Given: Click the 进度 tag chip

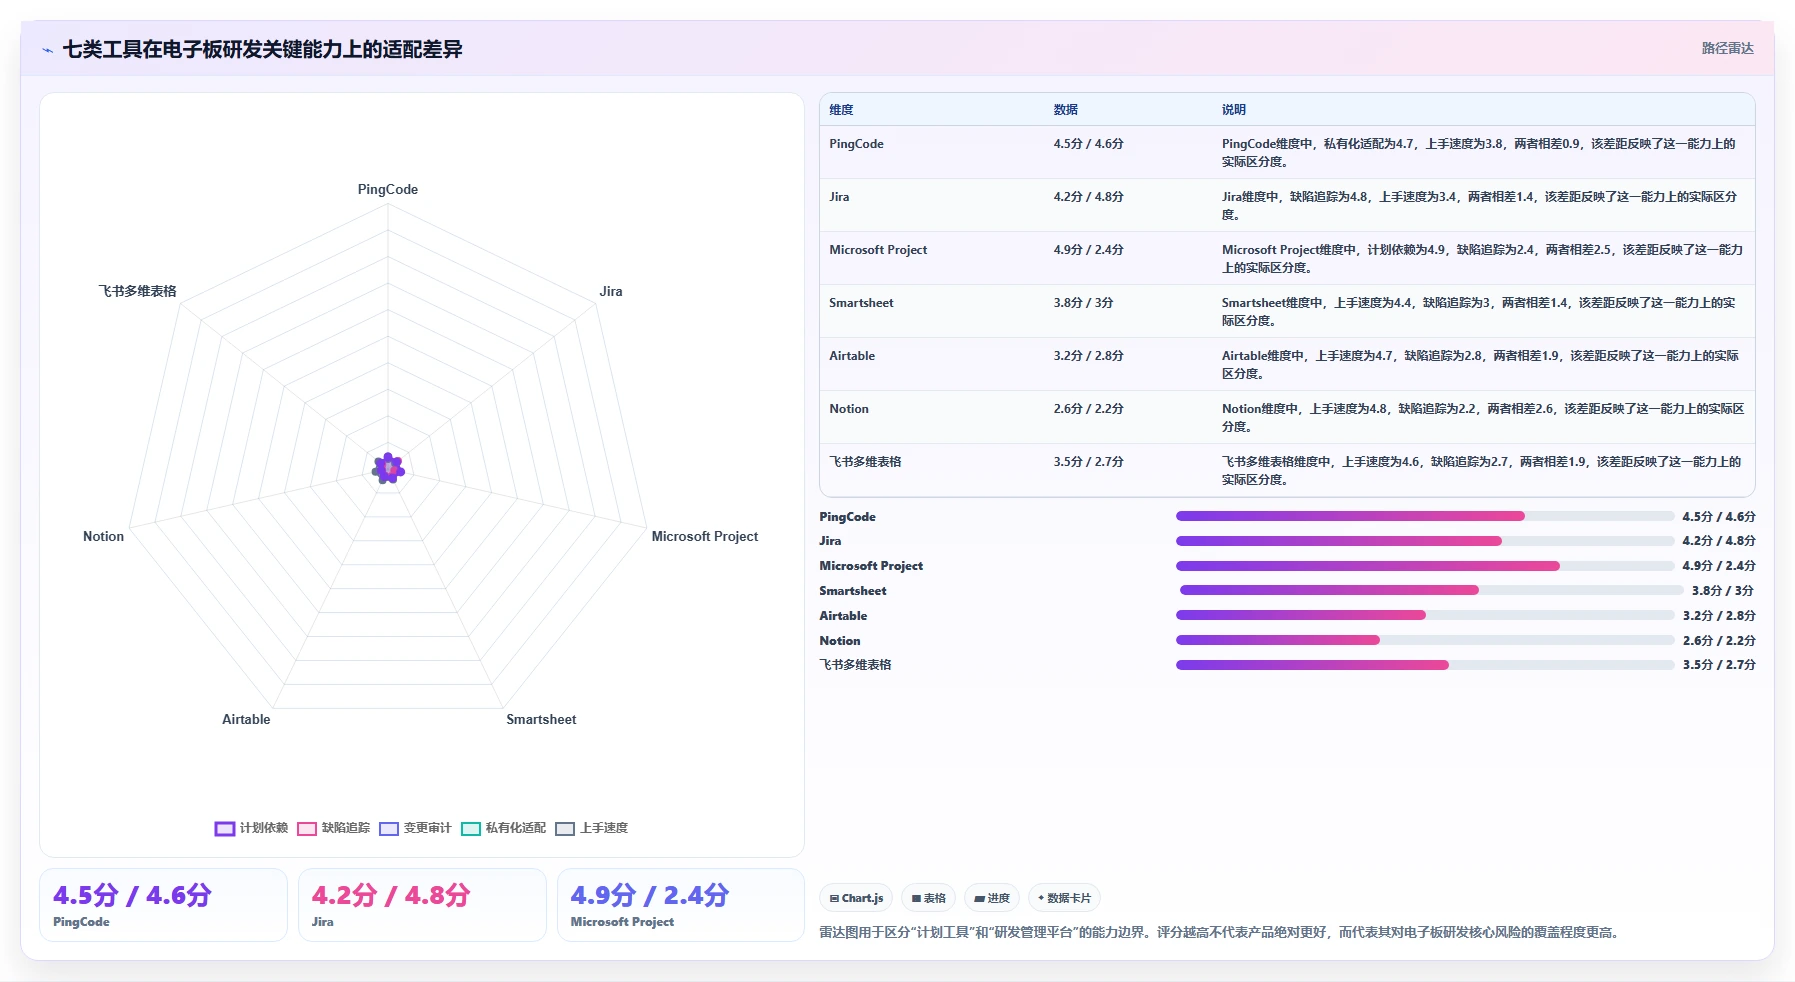Looking at the screenshot, I should (x=992, y=898).
